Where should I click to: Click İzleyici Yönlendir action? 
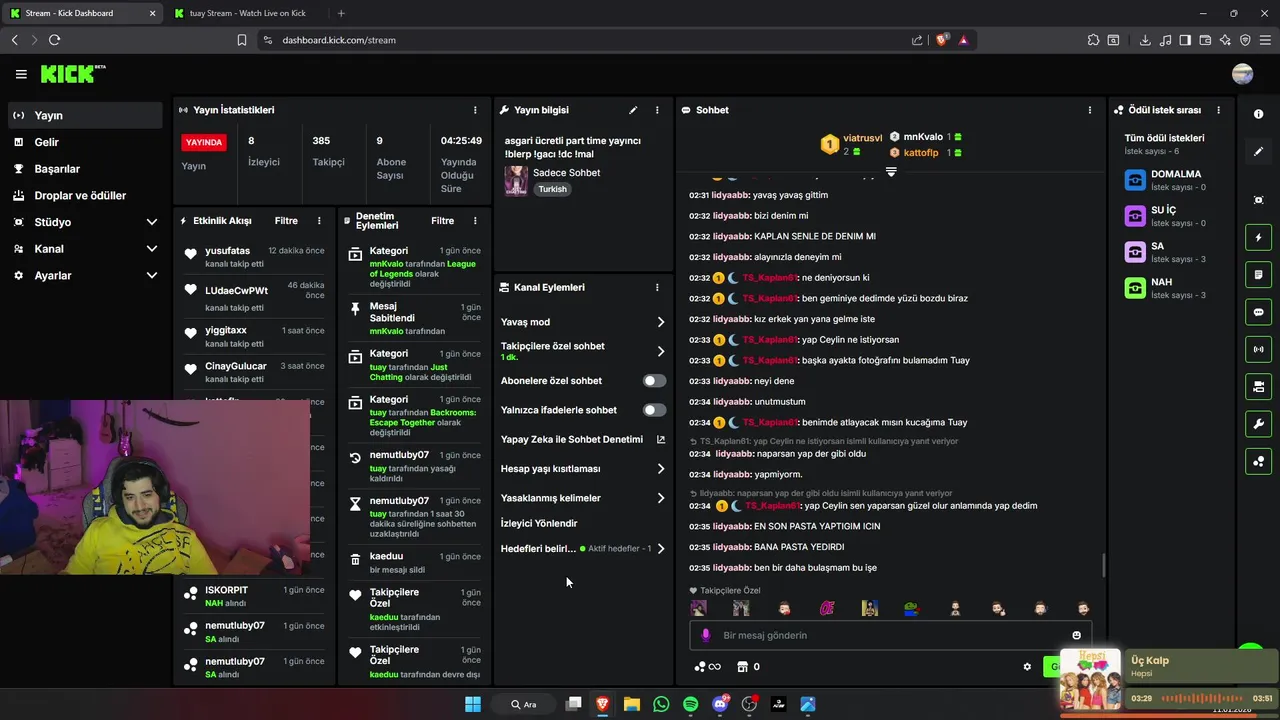tap(539, 523)
